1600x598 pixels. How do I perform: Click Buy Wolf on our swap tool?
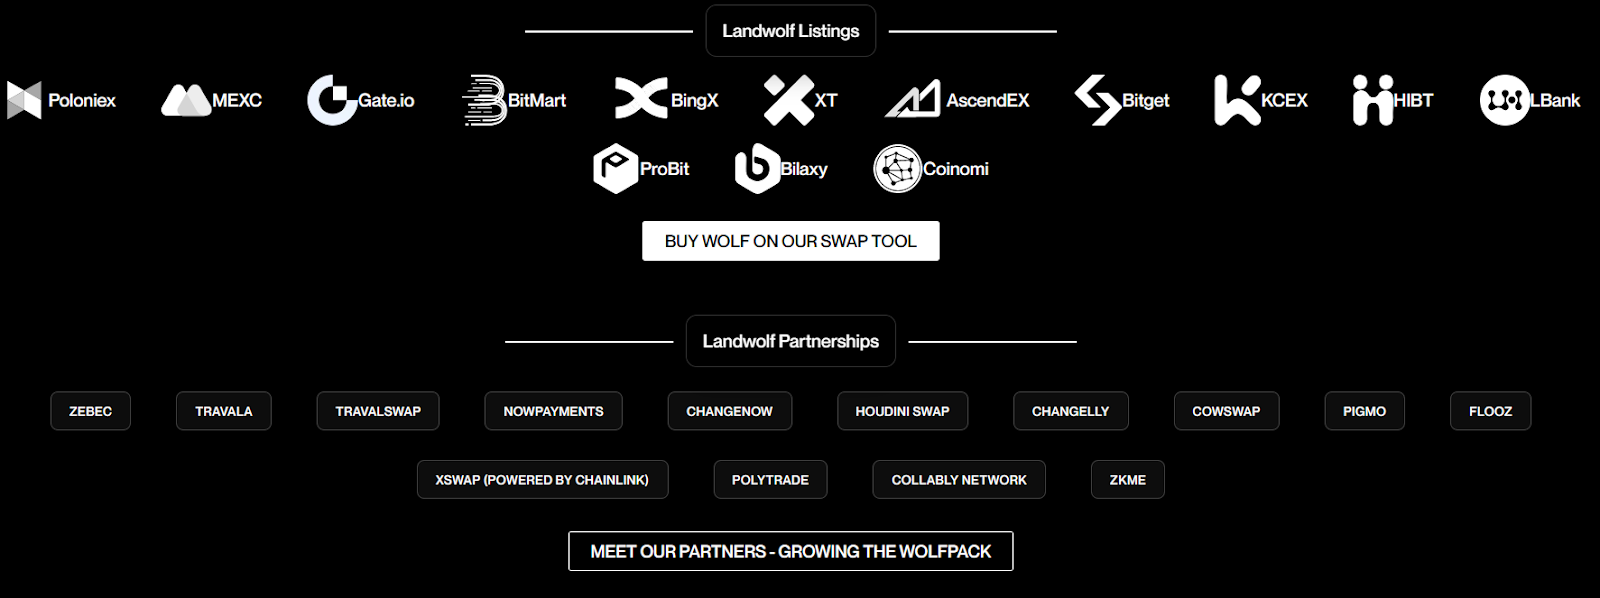click(791, 241)
